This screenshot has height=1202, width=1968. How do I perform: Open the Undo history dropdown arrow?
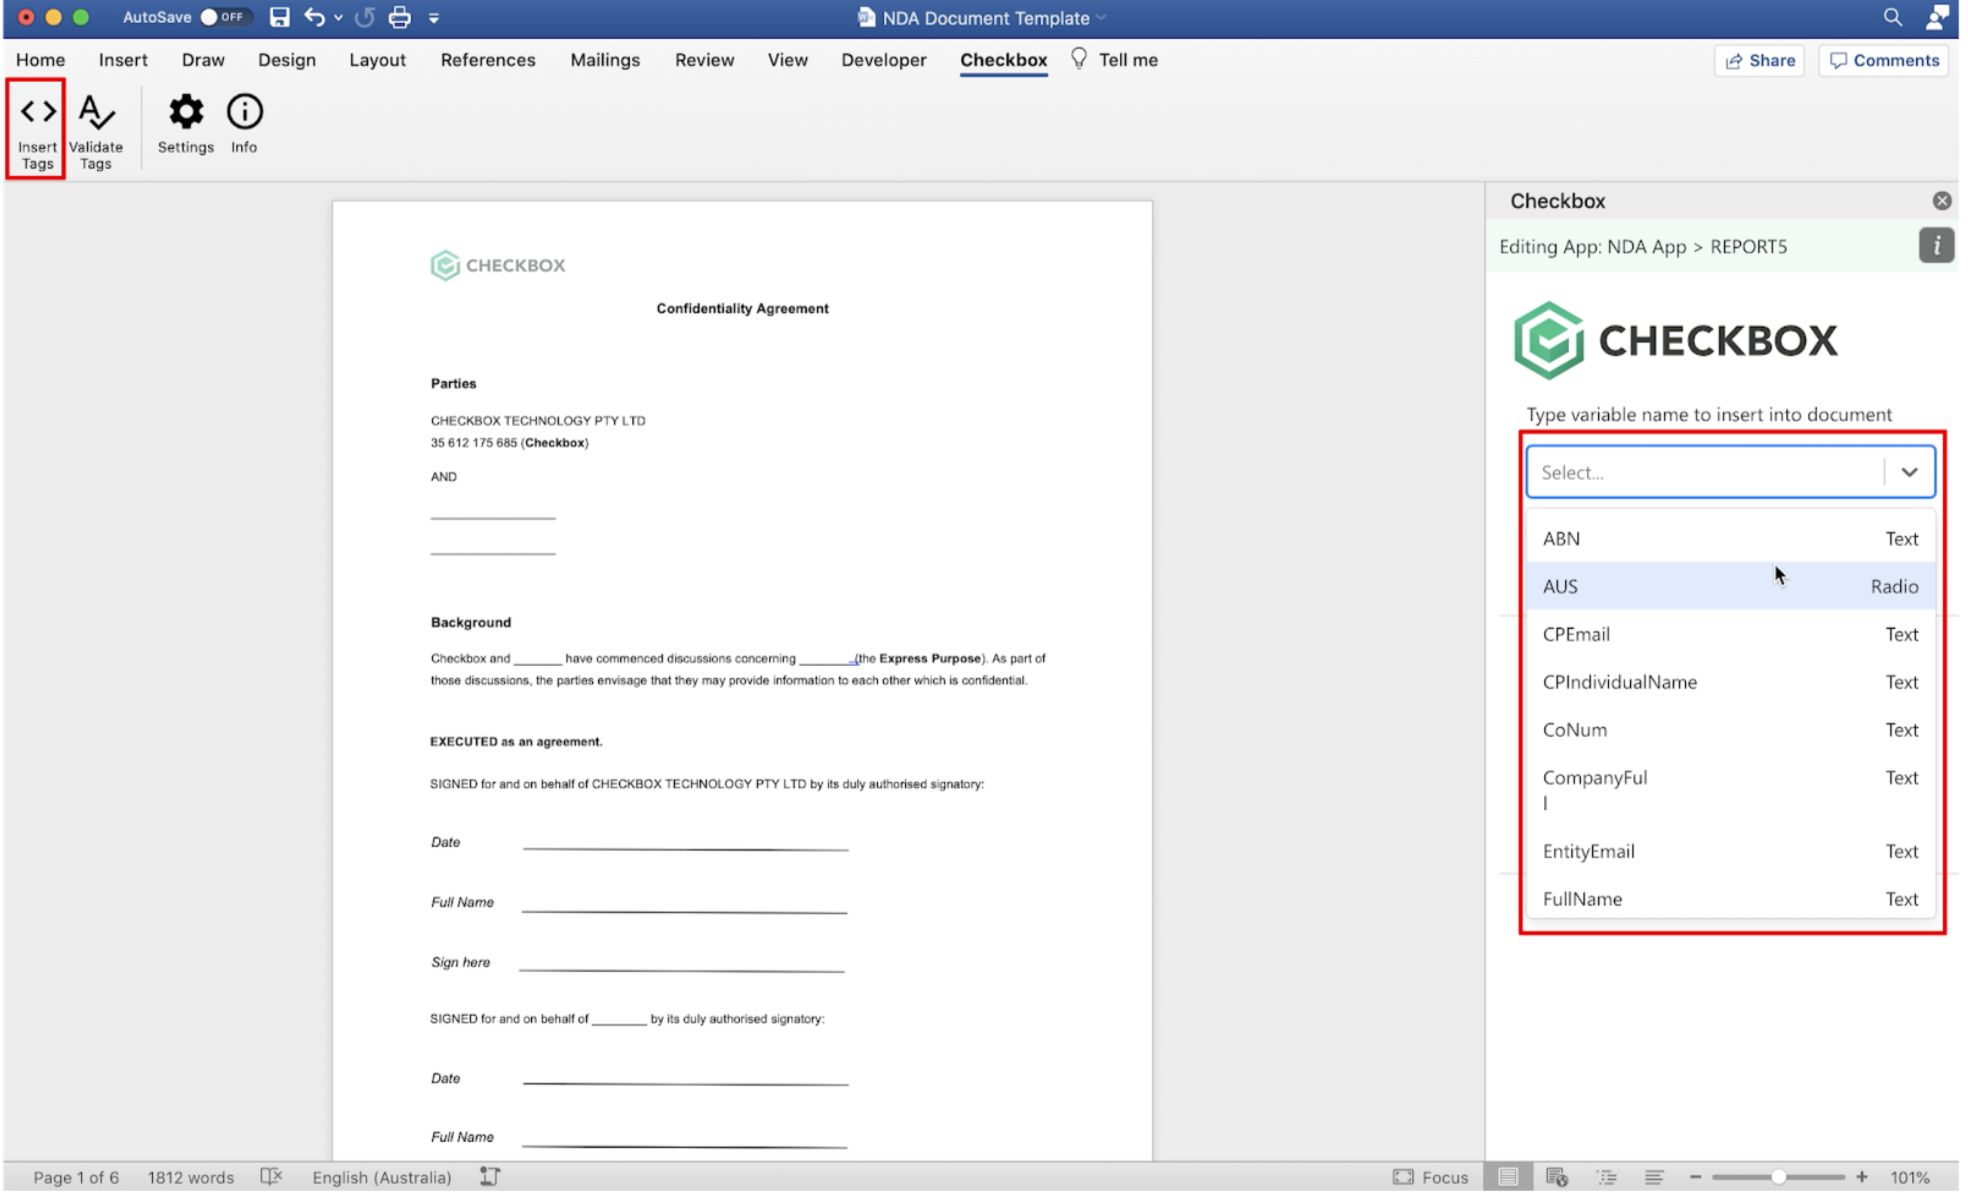[x=338, y=17]
